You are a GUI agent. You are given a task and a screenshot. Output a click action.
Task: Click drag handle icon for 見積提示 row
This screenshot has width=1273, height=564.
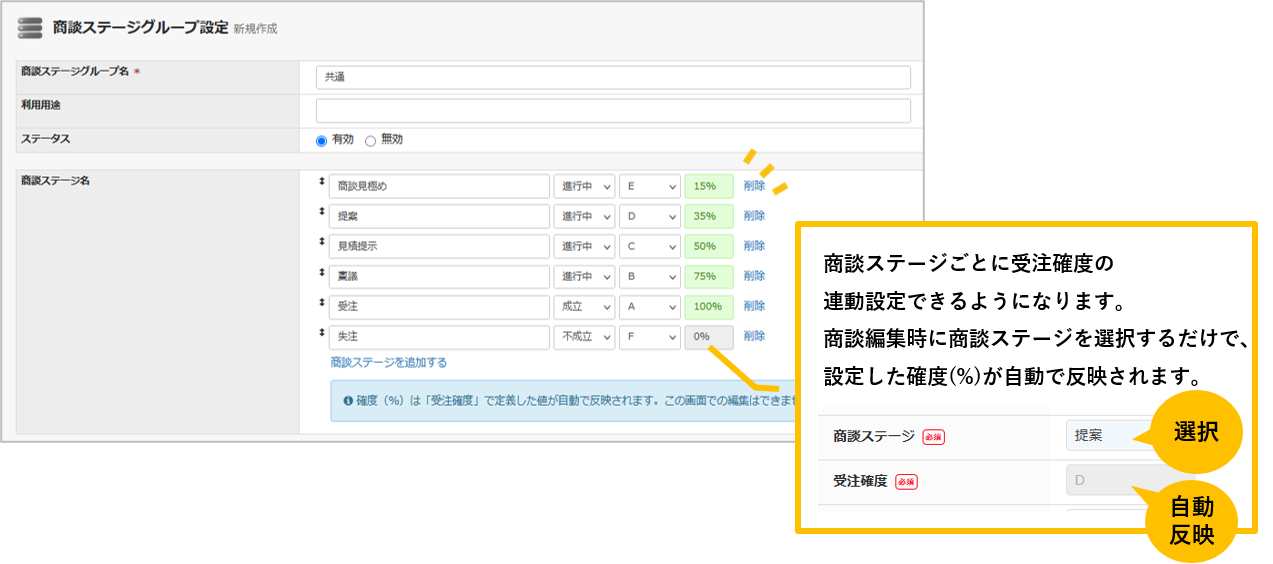coord(321,241)
